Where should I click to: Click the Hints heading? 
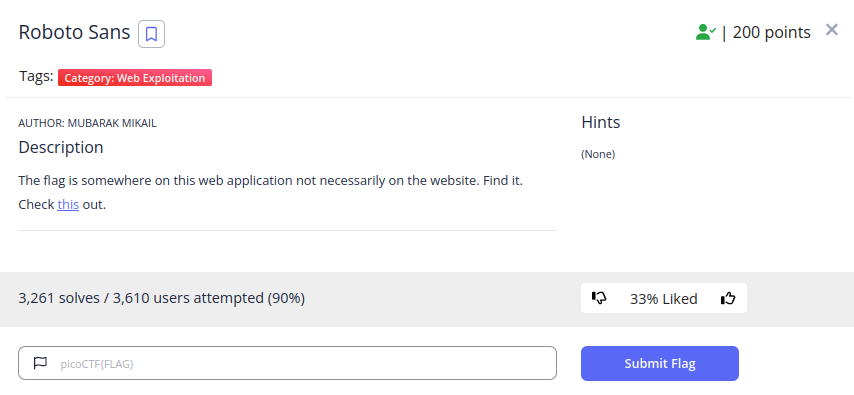coord(601,122)
